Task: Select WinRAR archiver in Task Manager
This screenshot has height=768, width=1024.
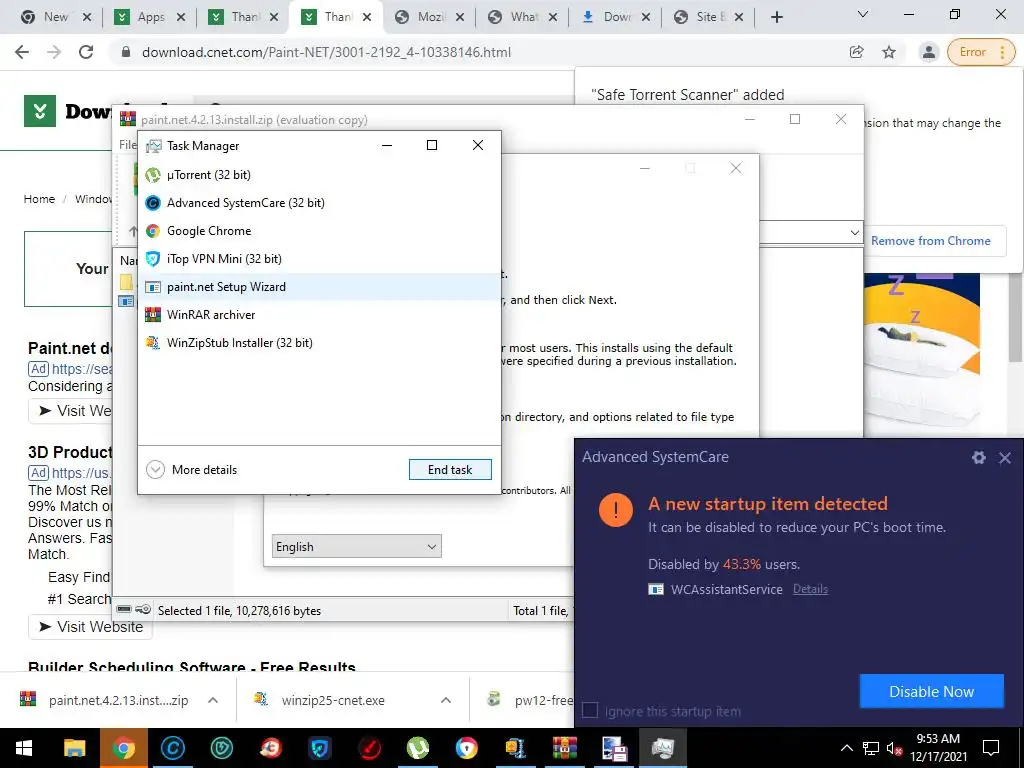Action: click(319, 315)
